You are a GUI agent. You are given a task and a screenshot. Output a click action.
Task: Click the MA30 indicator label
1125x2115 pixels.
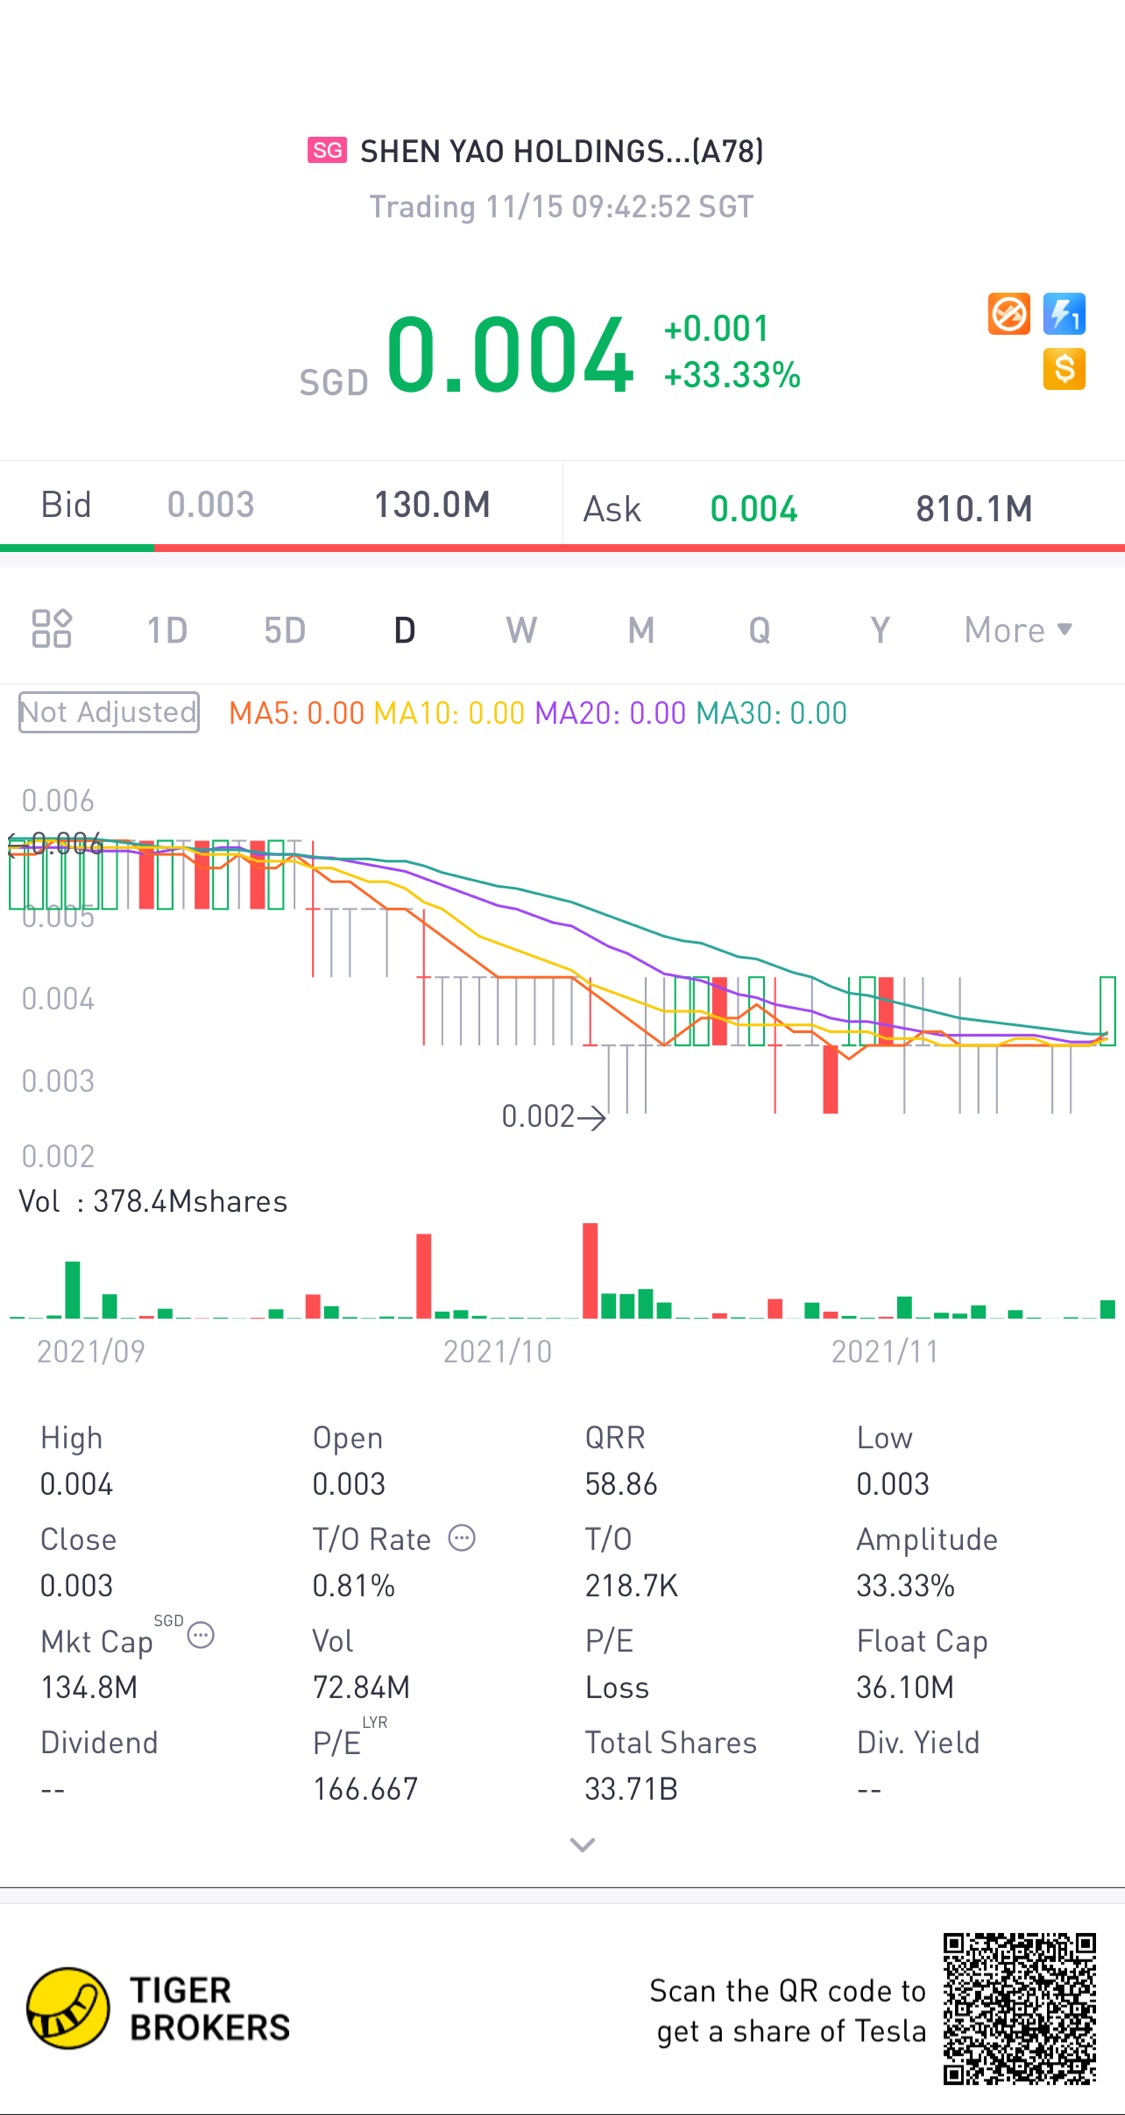click(x=771, y=713)
